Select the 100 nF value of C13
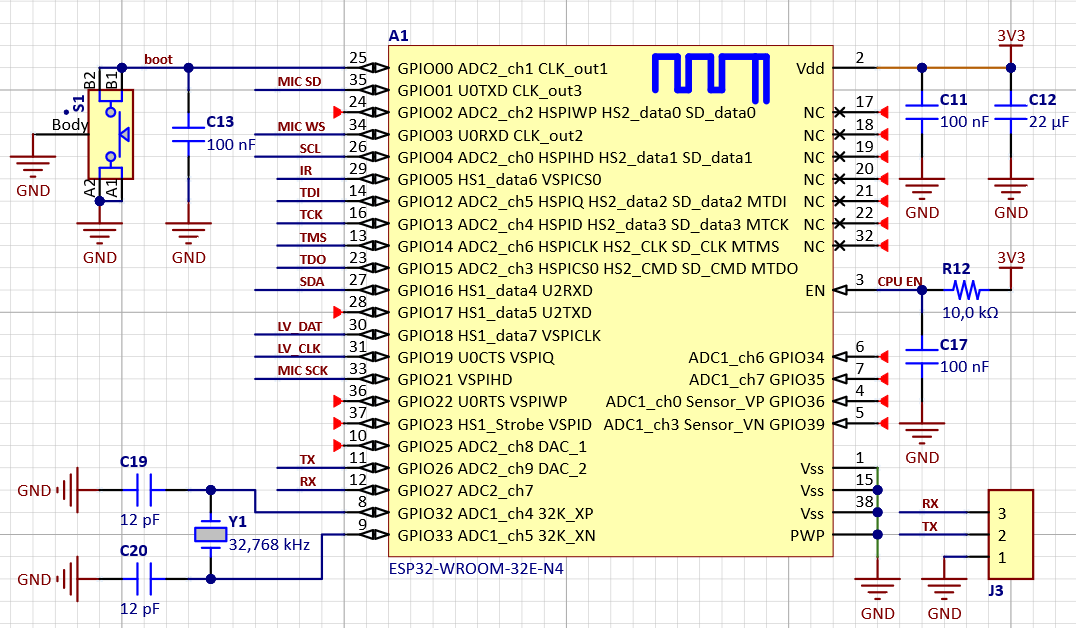Viewport: 1076px width, 628px height. pos(231,145)
